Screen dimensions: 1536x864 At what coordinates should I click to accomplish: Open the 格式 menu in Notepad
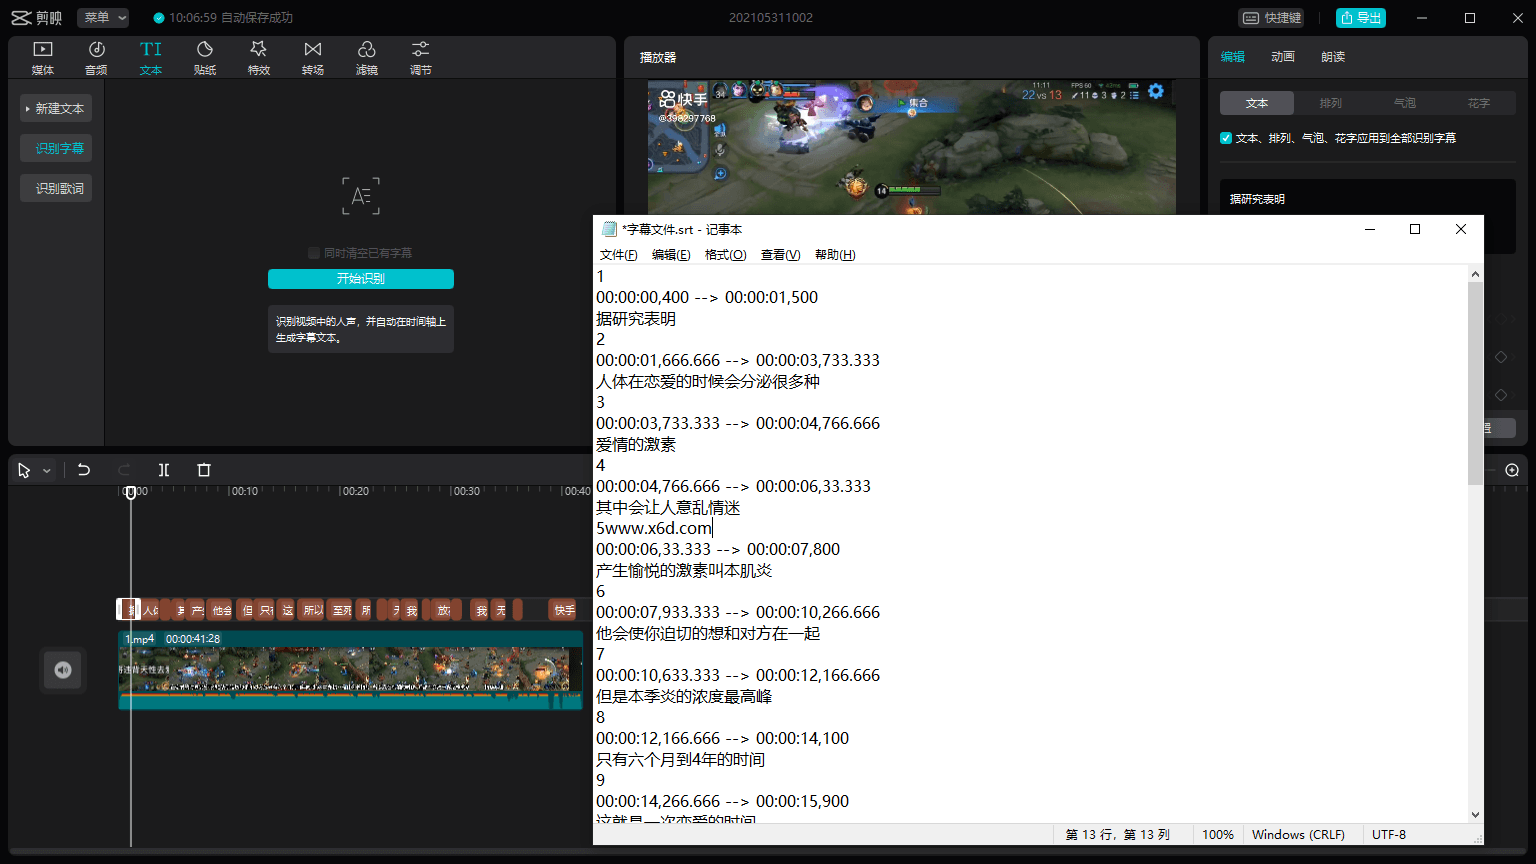point(724,254)
